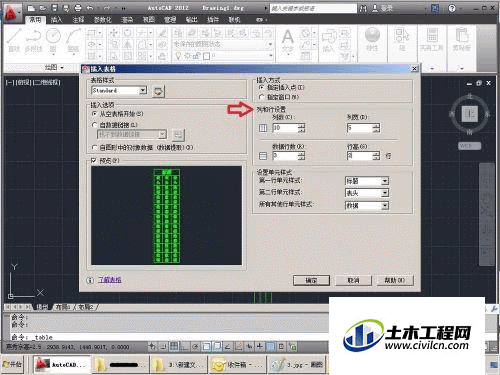Select the Arc tool in the ribbon
Viewport: 500px width, 375px height.
point(73,40)
